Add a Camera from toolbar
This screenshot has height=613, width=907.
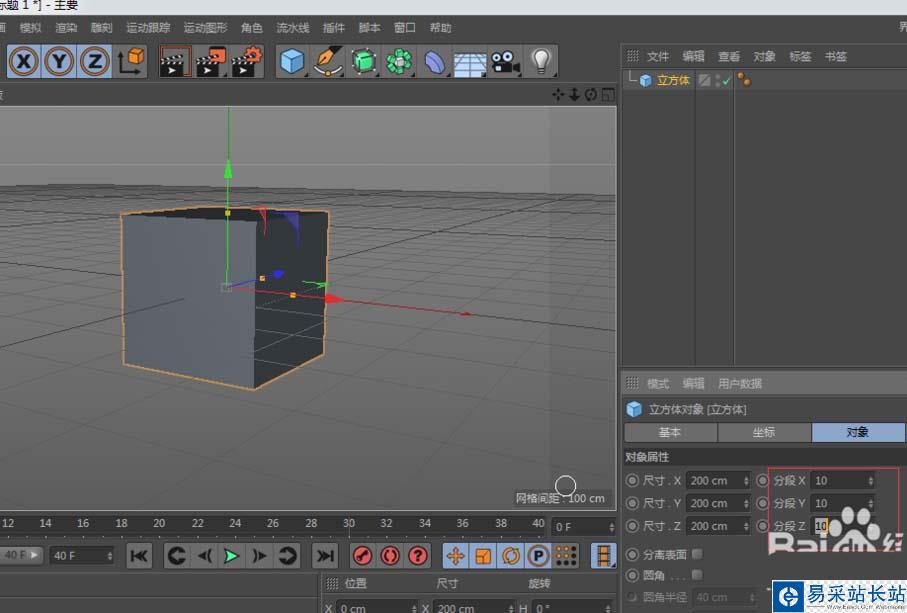pyautogui.click(x=505, y=62)
